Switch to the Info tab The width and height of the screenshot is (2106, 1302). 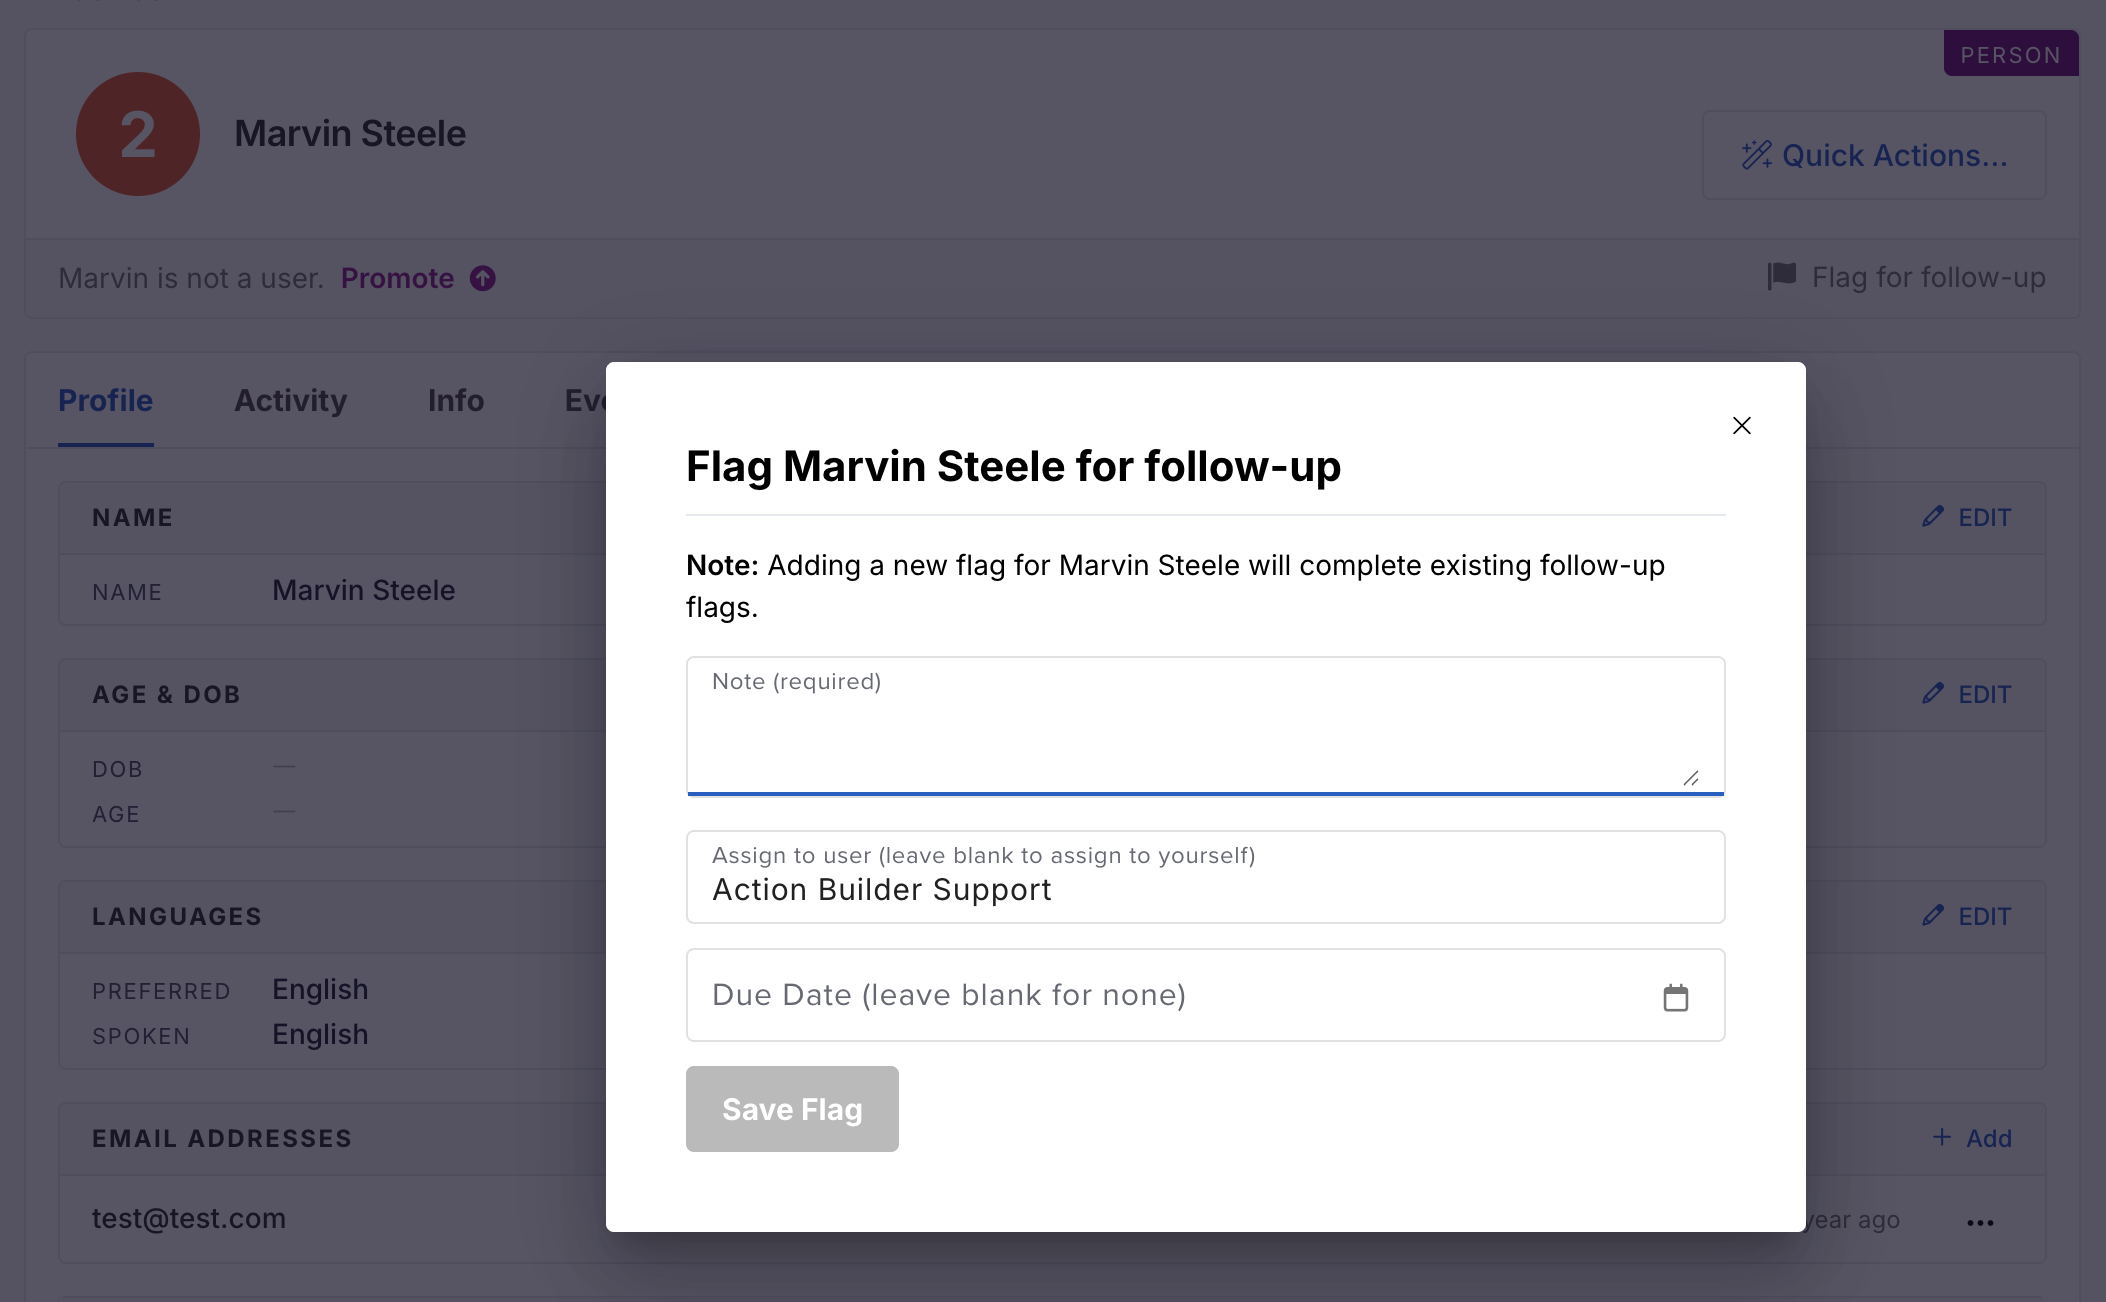click(456, 400)
